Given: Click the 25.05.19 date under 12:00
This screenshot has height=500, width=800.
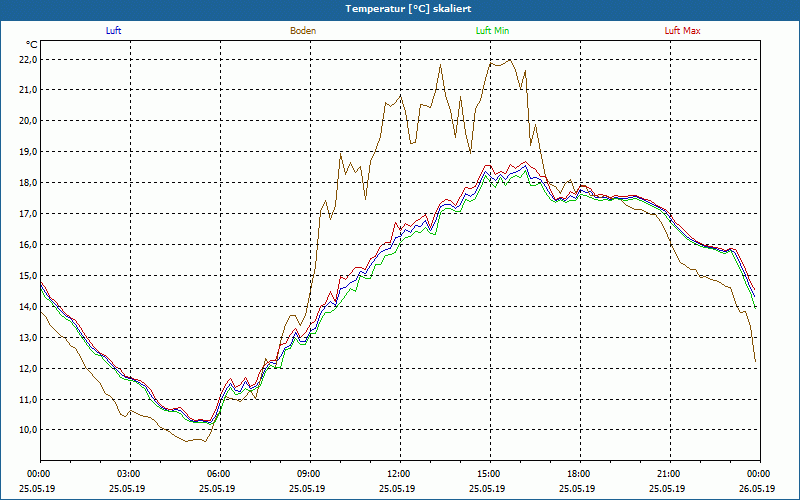Looking at the screenshot, I should click(397, 488).
